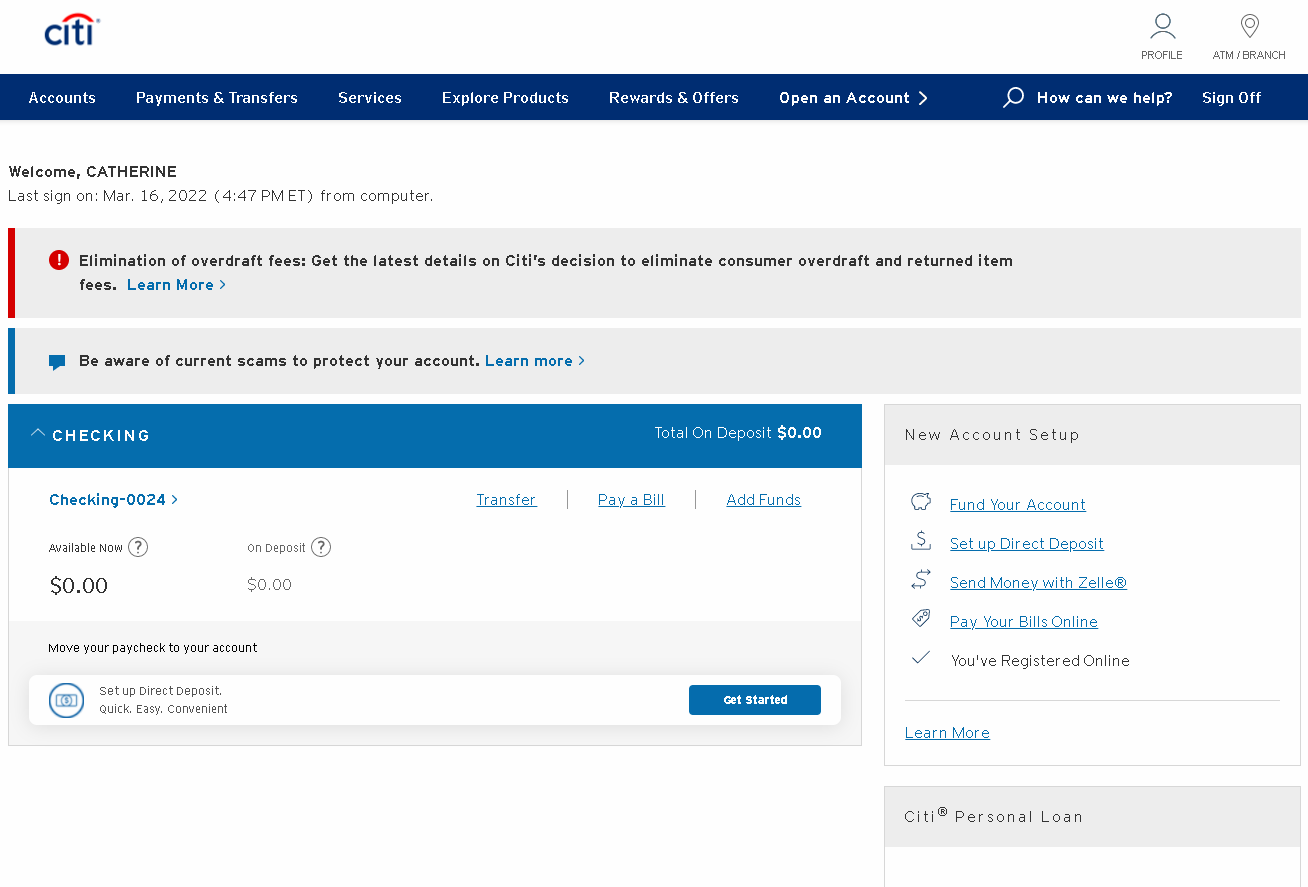Click the Welcome, CATHERINE greeting
Screen dimensions: 1308x887
point(92,172)
